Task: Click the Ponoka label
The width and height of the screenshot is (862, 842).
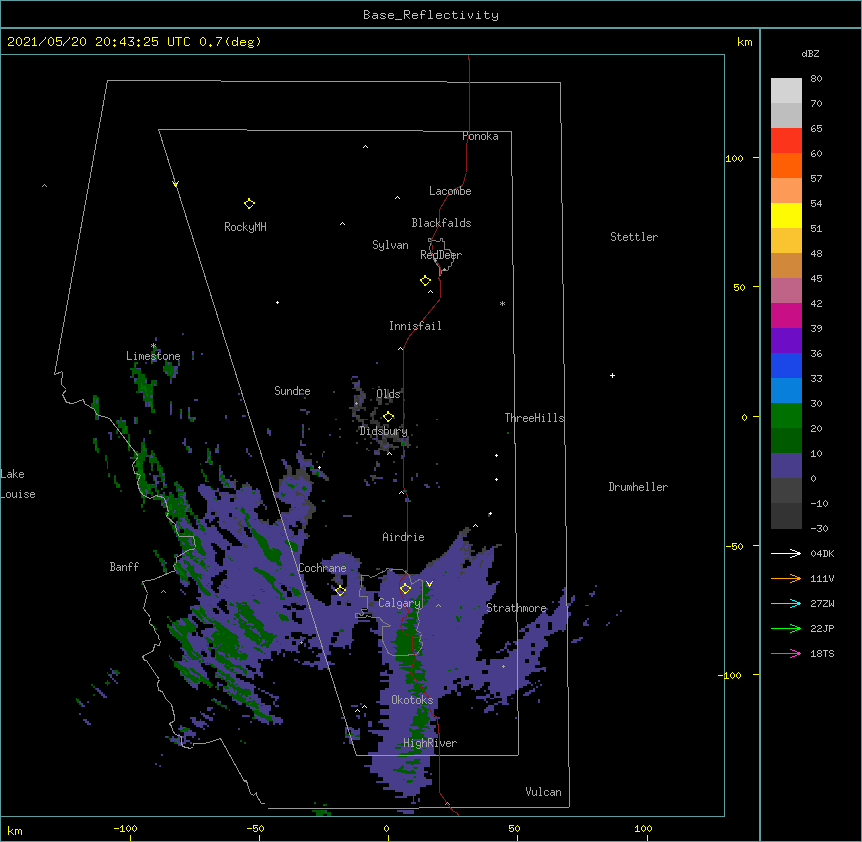Action: click(x=480, y=136)
